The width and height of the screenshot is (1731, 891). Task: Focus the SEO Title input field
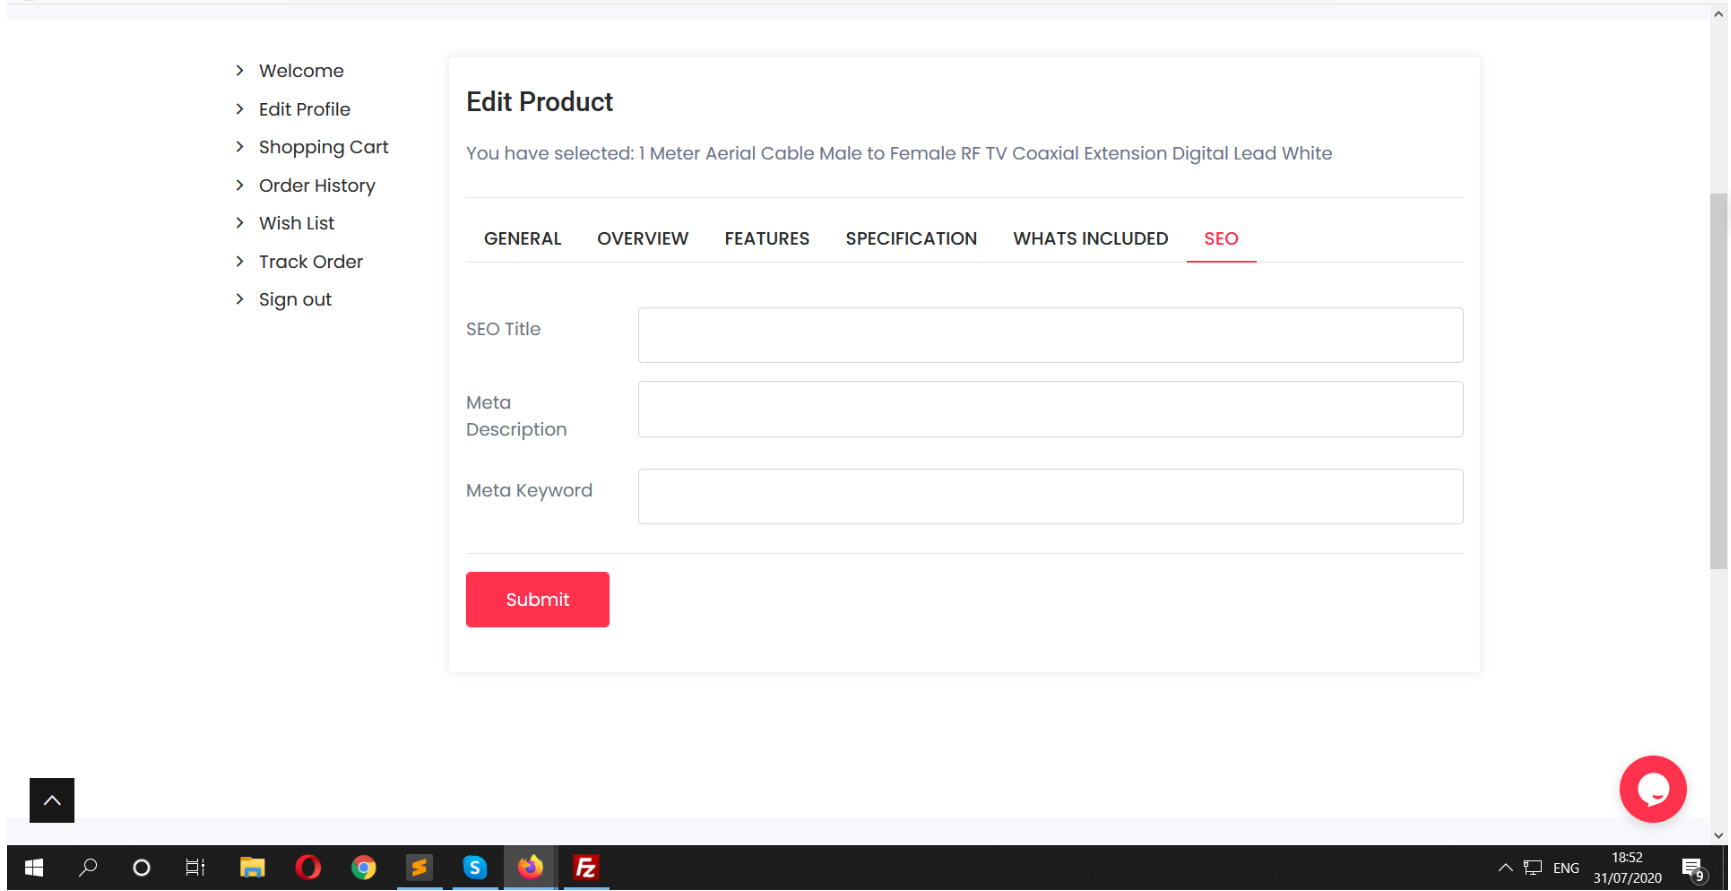(x=1050, y=335)
